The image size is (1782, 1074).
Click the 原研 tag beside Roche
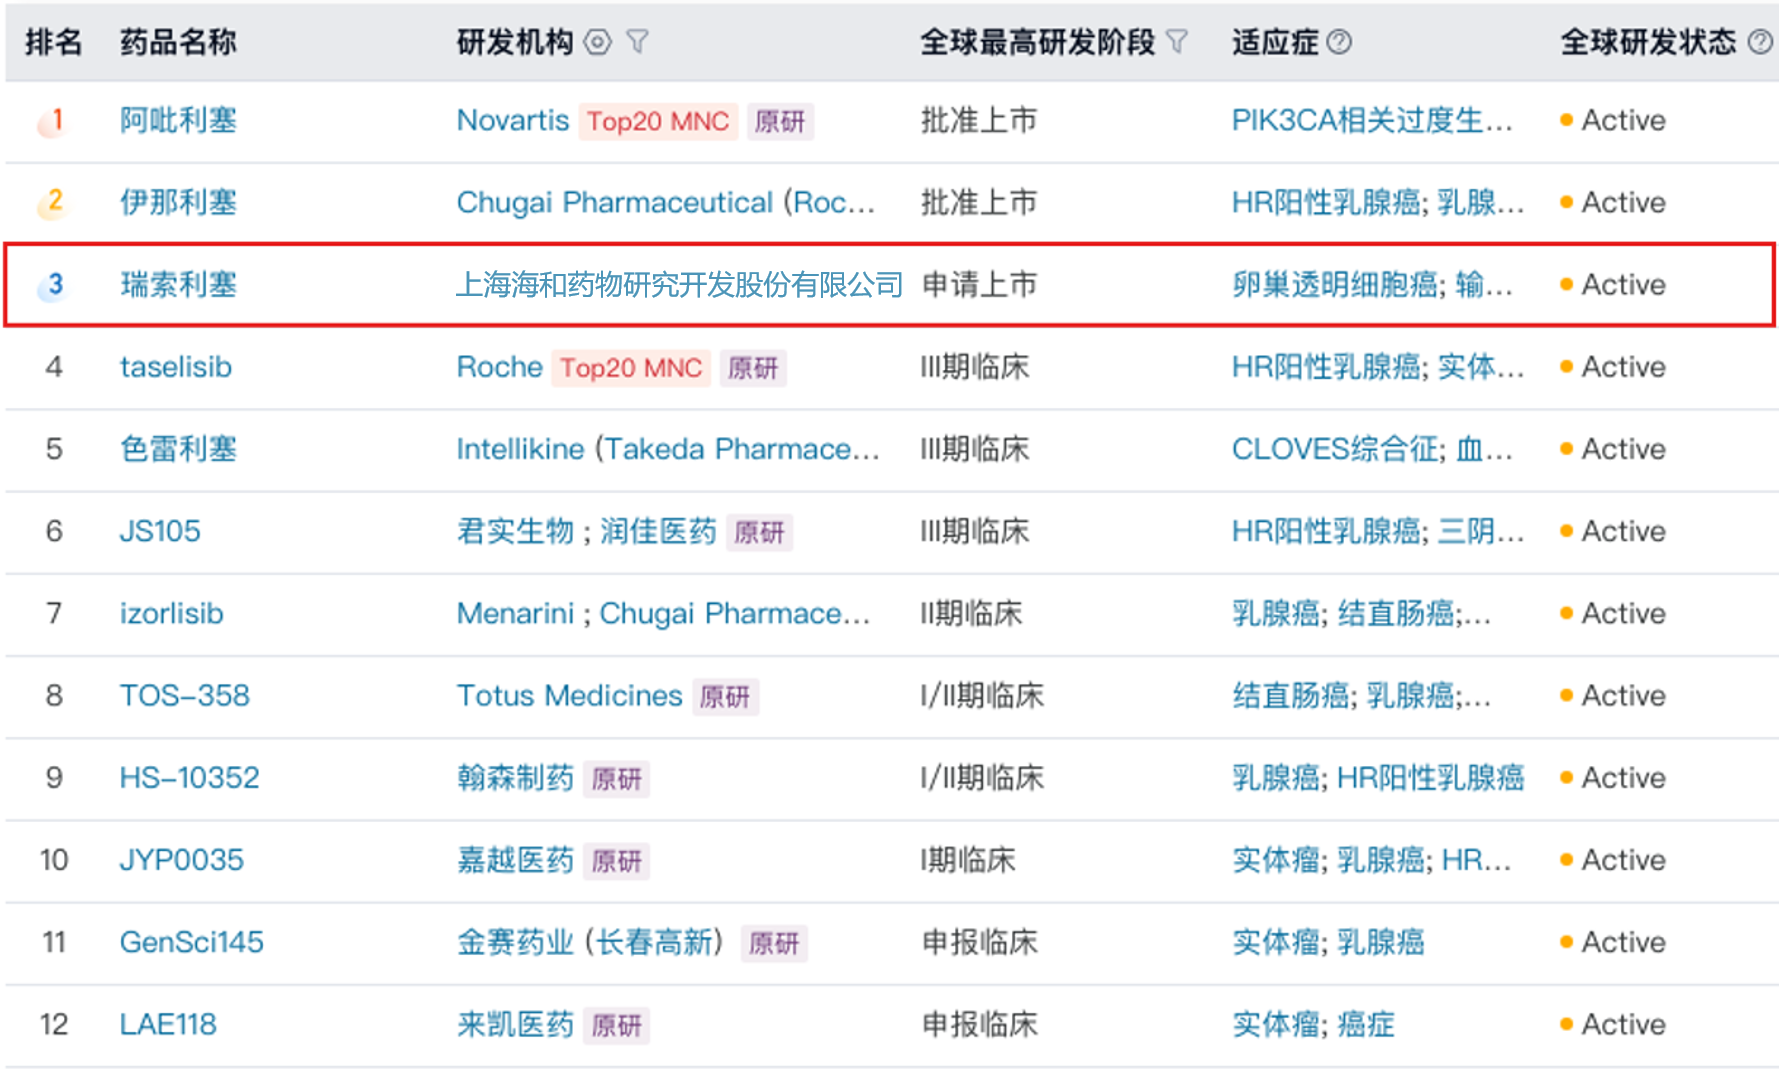[753, 369]
